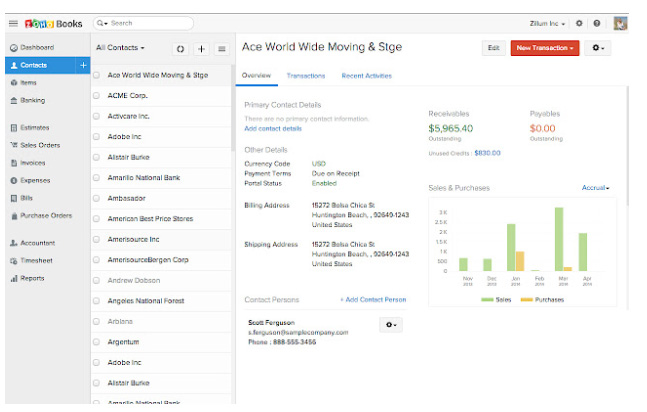Tick the Activcare Inc. checkbox
The width and height of the screenshot is (647, 412).
(97, 116)
